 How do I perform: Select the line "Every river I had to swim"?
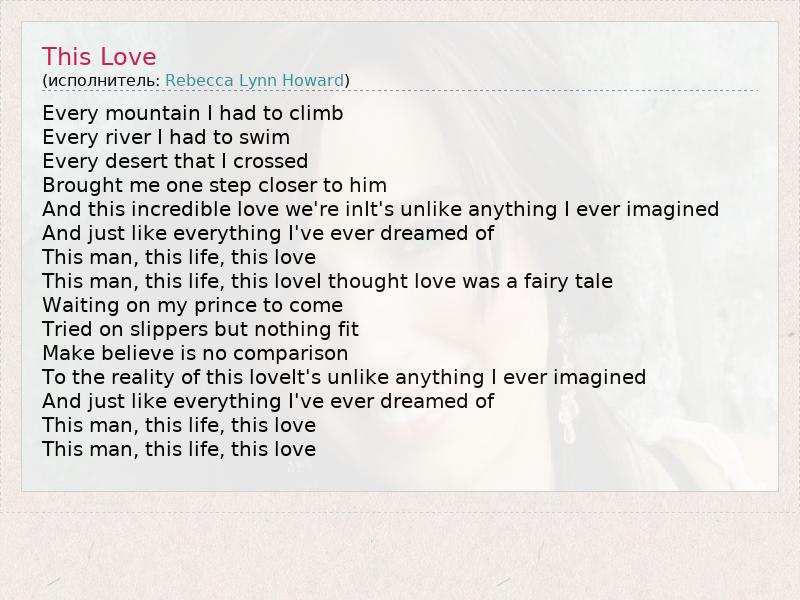166,137
